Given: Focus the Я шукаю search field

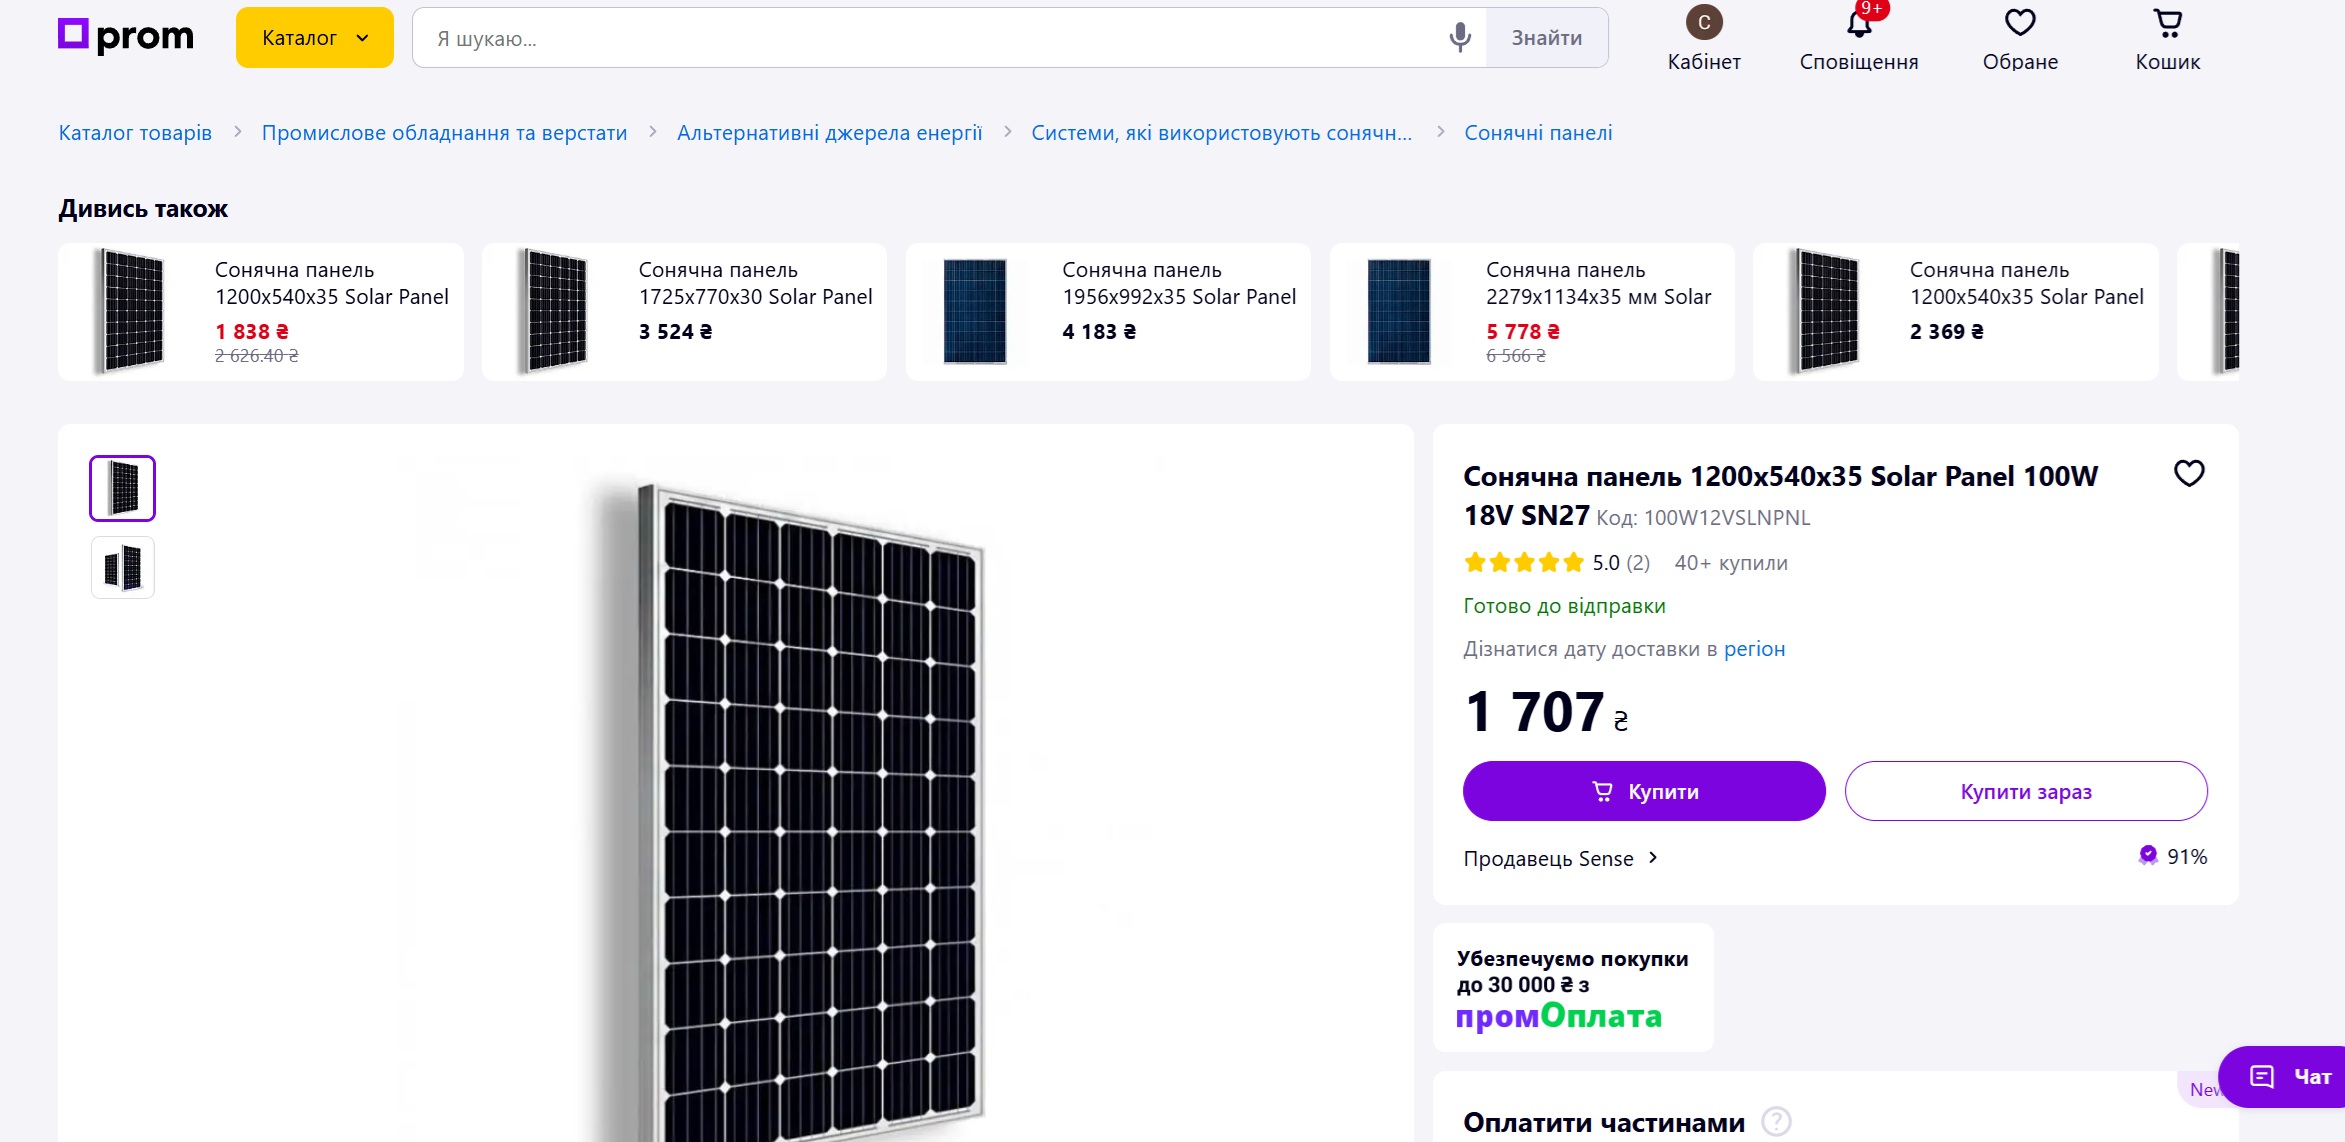Looking at the screenshot, I should click(x=930, y=38).
